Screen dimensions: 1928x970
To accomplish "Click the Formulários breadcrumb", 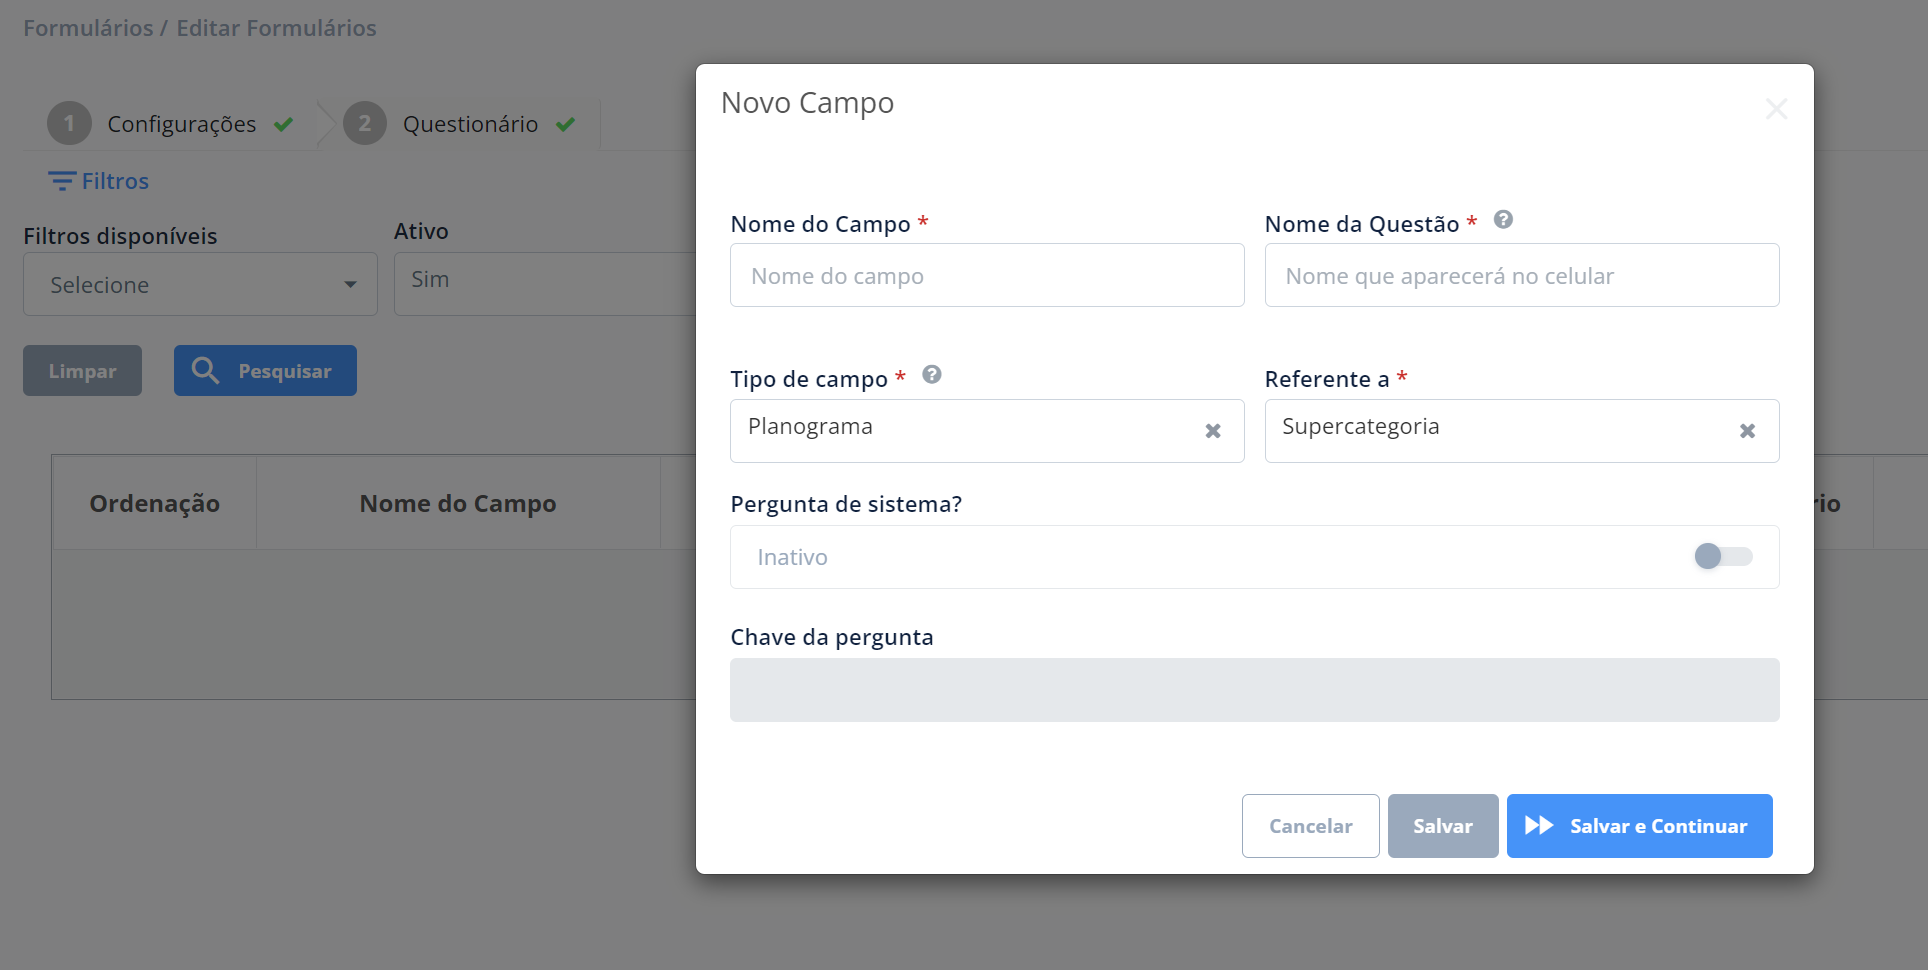I will 88,28.
